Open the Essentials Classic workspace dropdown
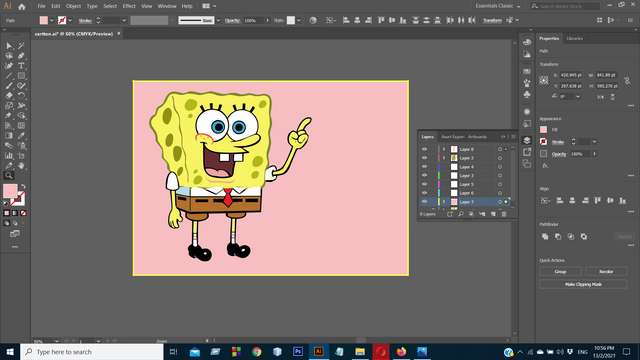The image size is (640, 360). (498, 6)
